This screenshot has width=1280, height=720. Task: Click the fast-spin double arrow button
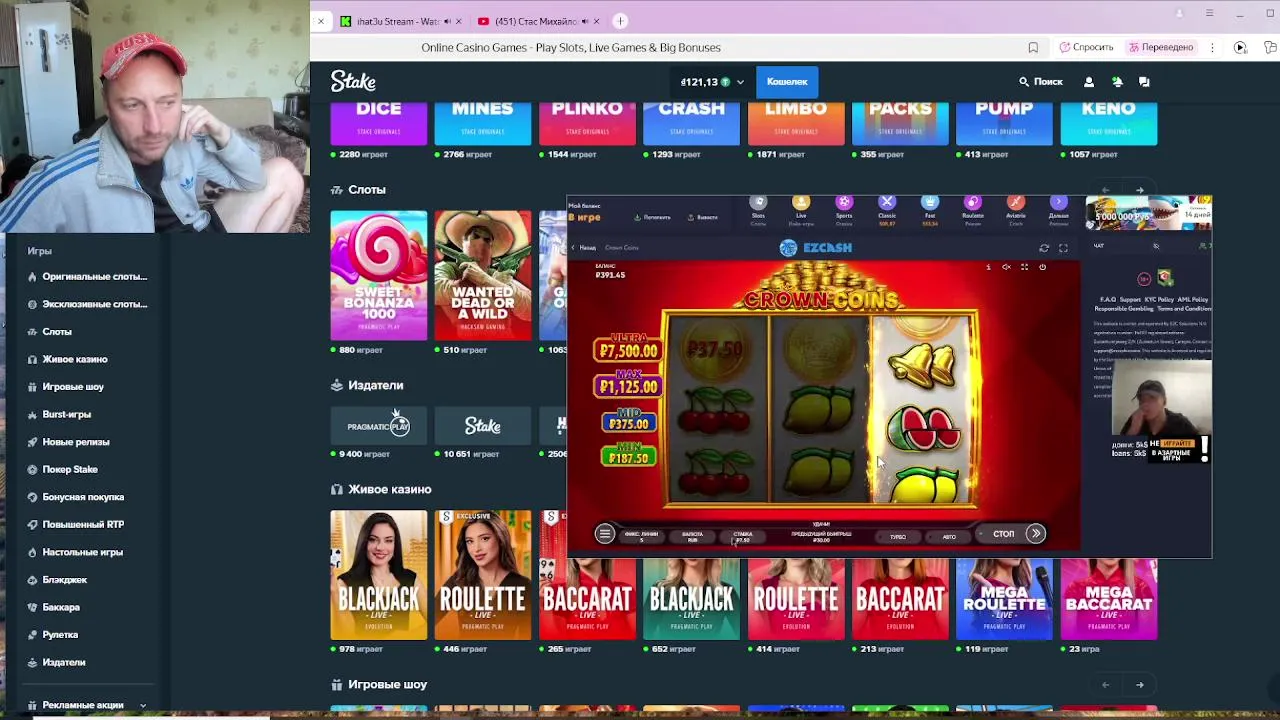coord(1036,534)
